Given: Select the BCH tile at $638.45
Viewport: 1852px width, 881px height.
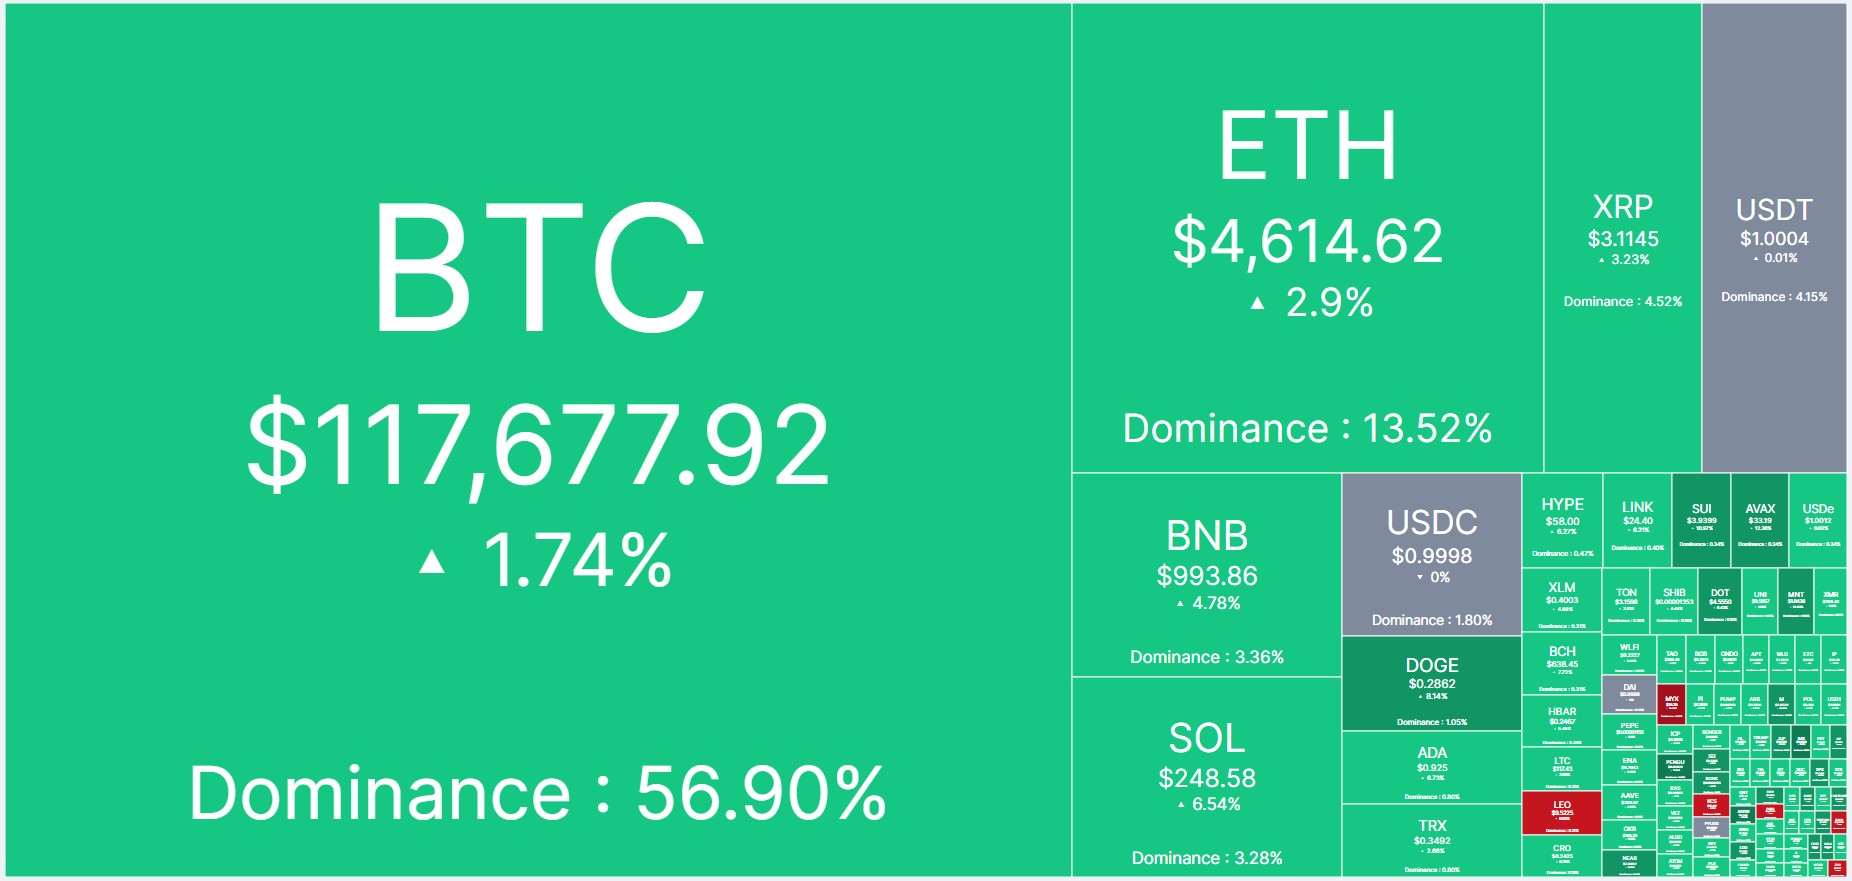Looking at the screenshot, I should click(1562, 664).
